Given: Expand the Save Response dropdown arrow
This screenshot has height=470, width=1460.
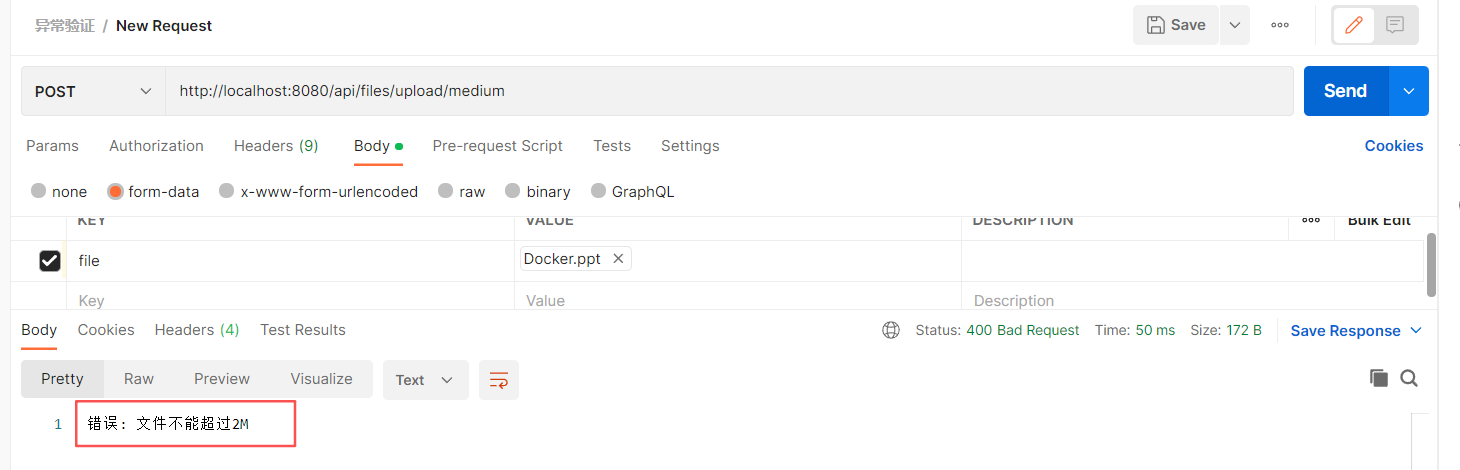Looking at the screenshot, I should pyautogui.click(x=1416, y=331).
